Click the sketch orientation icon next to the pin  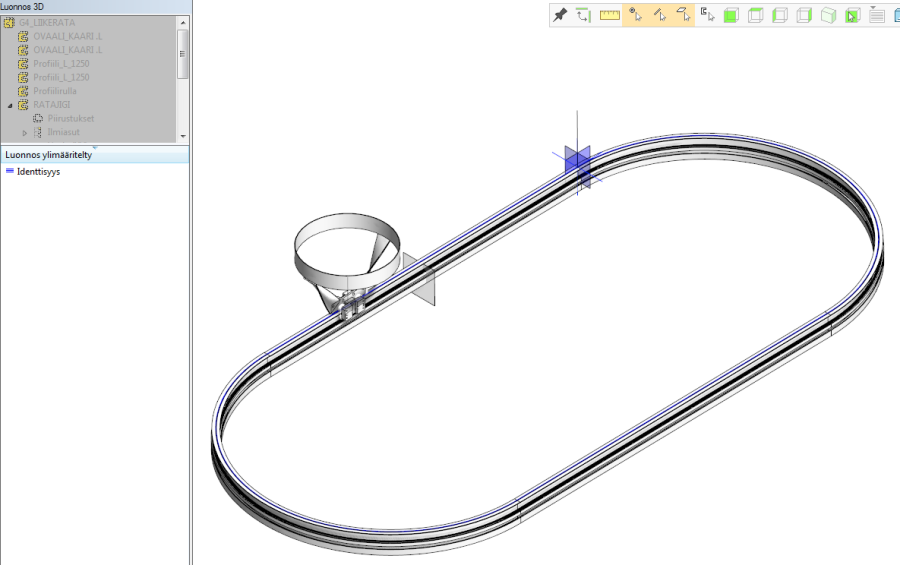coord(584,15)
